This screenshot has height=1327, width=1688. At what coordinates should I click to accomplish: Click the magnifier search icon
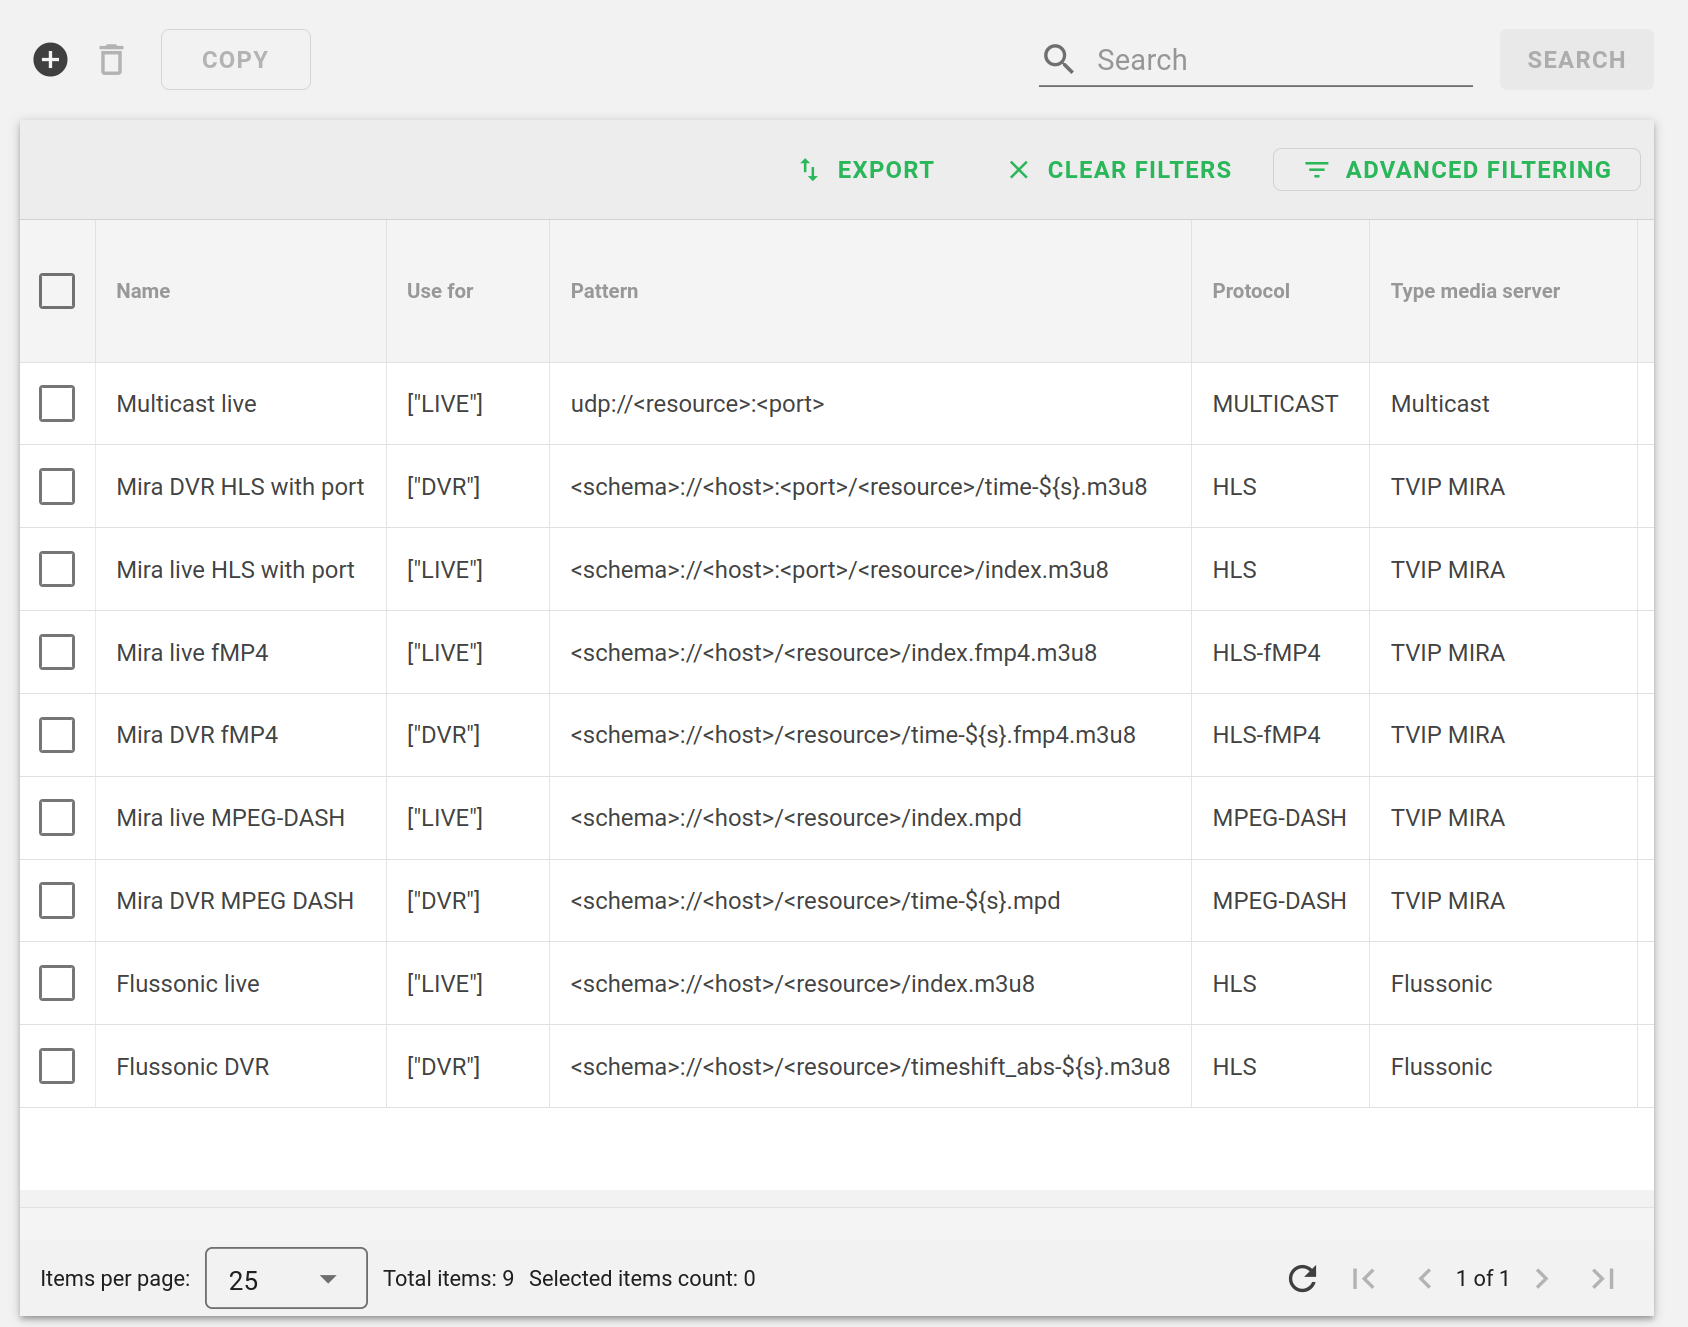[x=1058, y=60]
